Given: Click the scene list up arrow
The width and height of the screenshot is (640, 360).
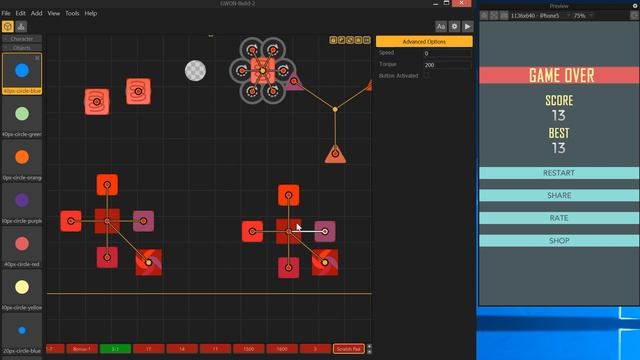Looking at the screenshot, I should [x=369, y=347].
